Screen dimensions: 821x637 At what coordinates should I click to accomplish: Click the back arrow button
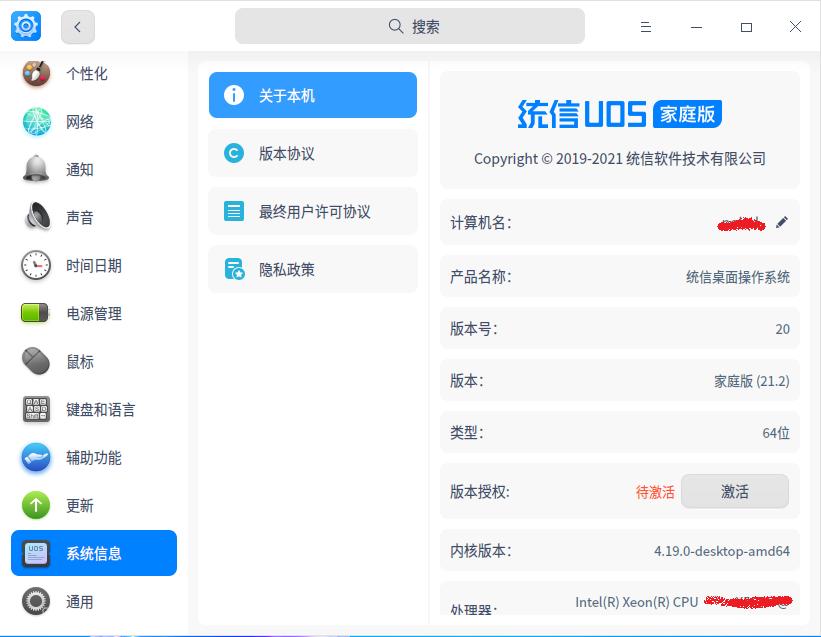pyautogui.click(x=78, y=27)
